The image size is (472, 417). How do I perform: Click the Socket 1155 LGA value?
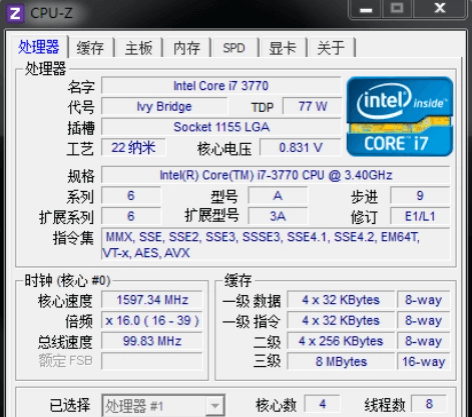pos(221,127)
